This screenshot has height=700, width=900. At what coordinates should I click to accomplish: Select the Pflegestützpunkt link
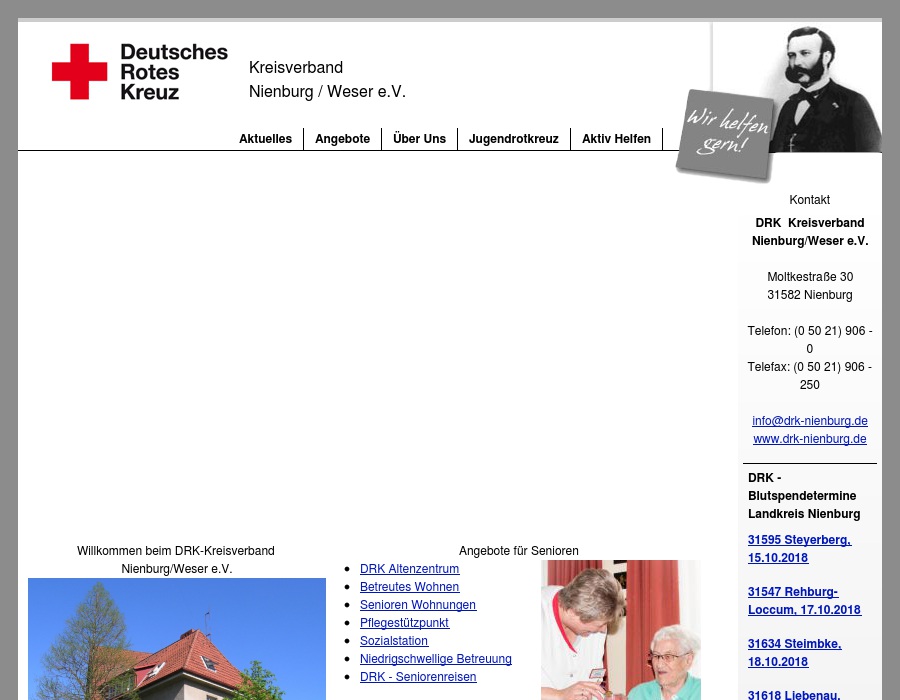[x=404, y=622]
